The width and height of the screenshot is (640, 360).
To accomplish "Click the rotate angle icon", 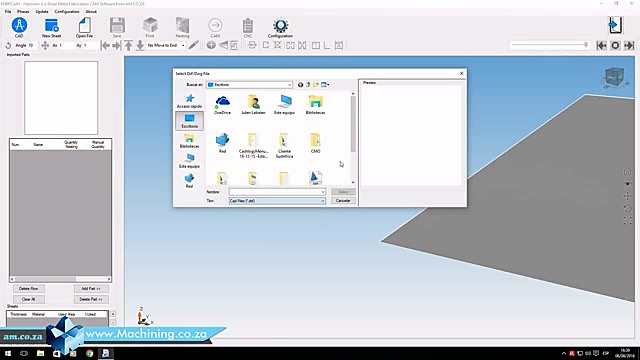I will pos(8,45).
